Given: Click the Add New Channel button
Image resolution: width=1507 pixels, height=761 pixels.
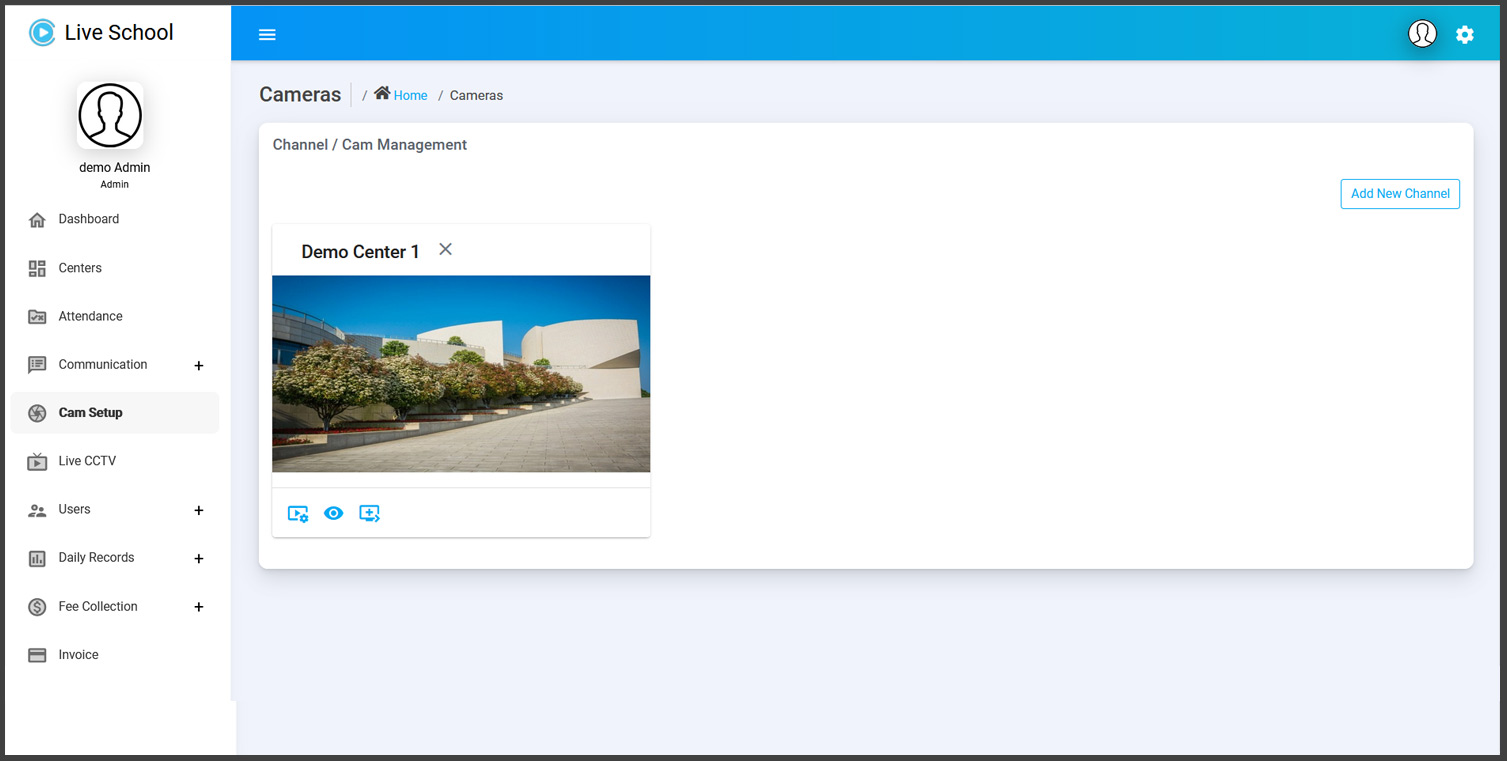Looking at the screenshot, I should (x=1399, y=194).
